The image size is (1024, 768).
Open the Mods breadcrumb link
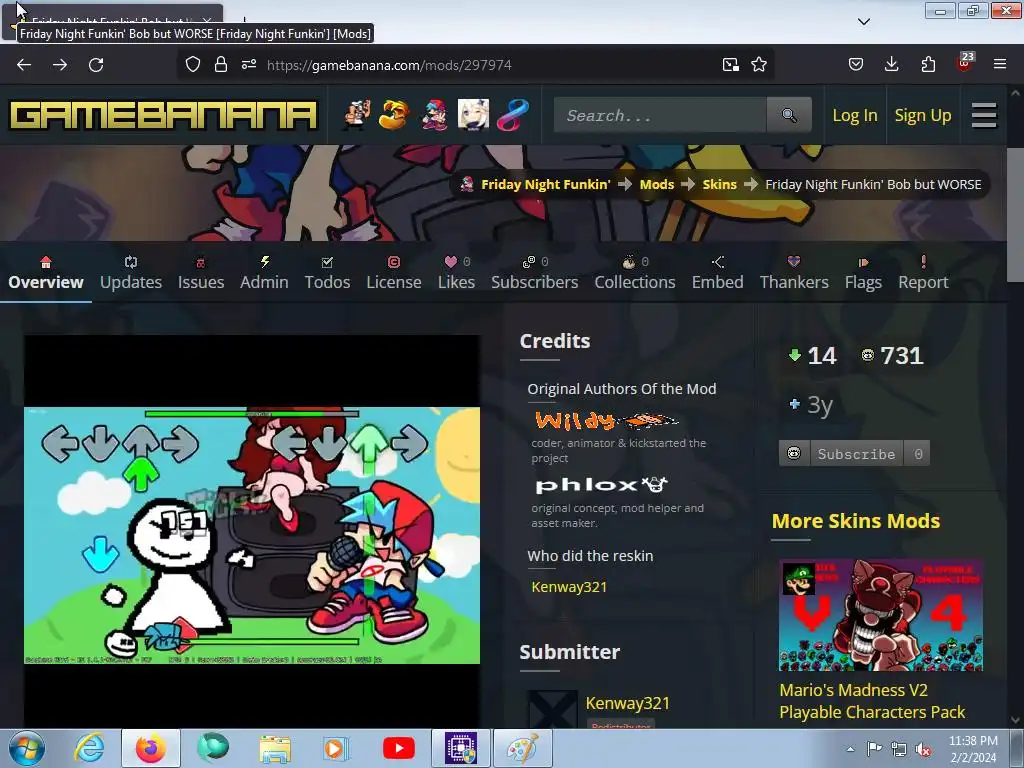click(x=656, y=184)
